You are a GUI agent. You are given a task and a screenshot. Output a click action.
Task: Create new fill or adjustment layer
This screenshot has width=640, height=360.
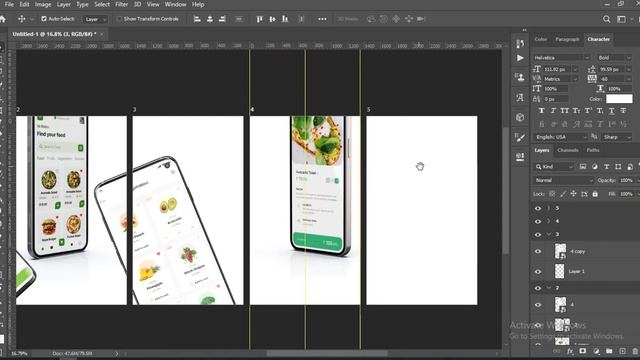[x=596, y=351]
